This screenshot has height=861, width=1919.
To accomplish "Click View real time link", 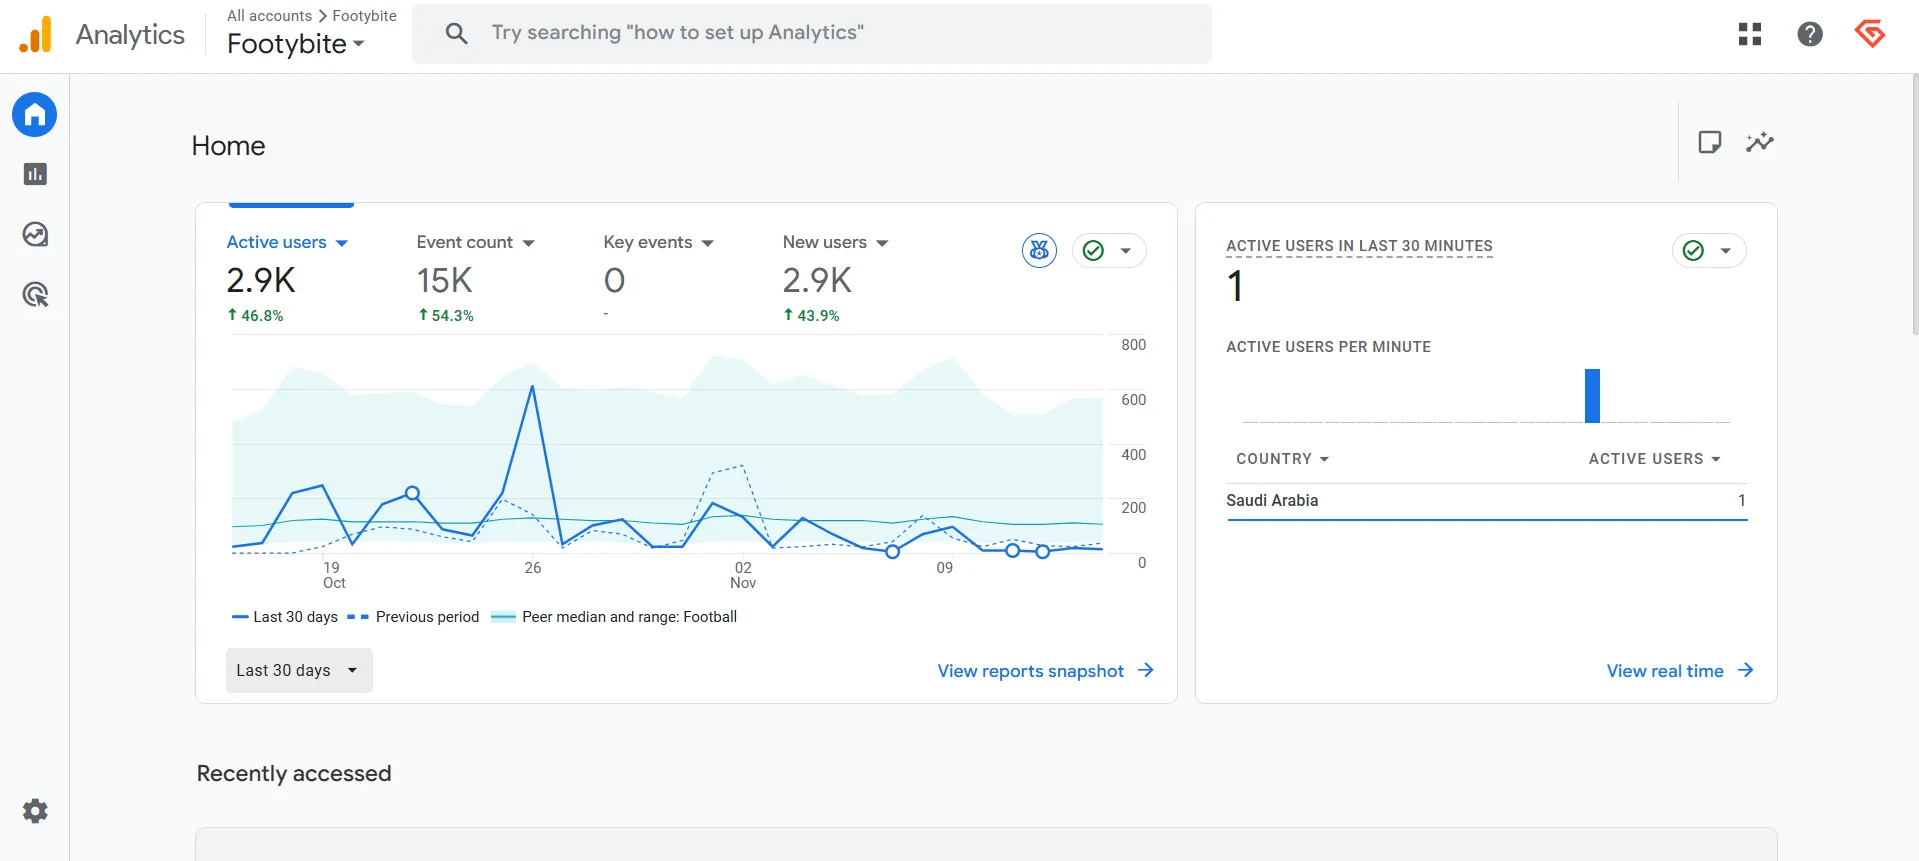I will (x=1679, y=670).
